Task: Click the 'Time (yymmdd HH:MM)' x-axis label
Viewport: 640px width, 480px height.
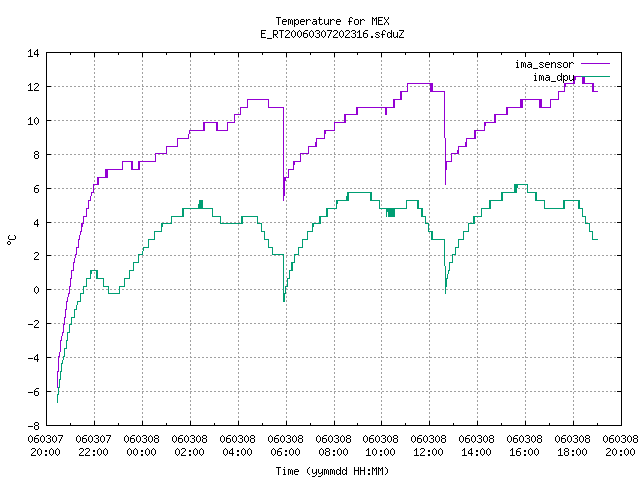Action: 332,471
